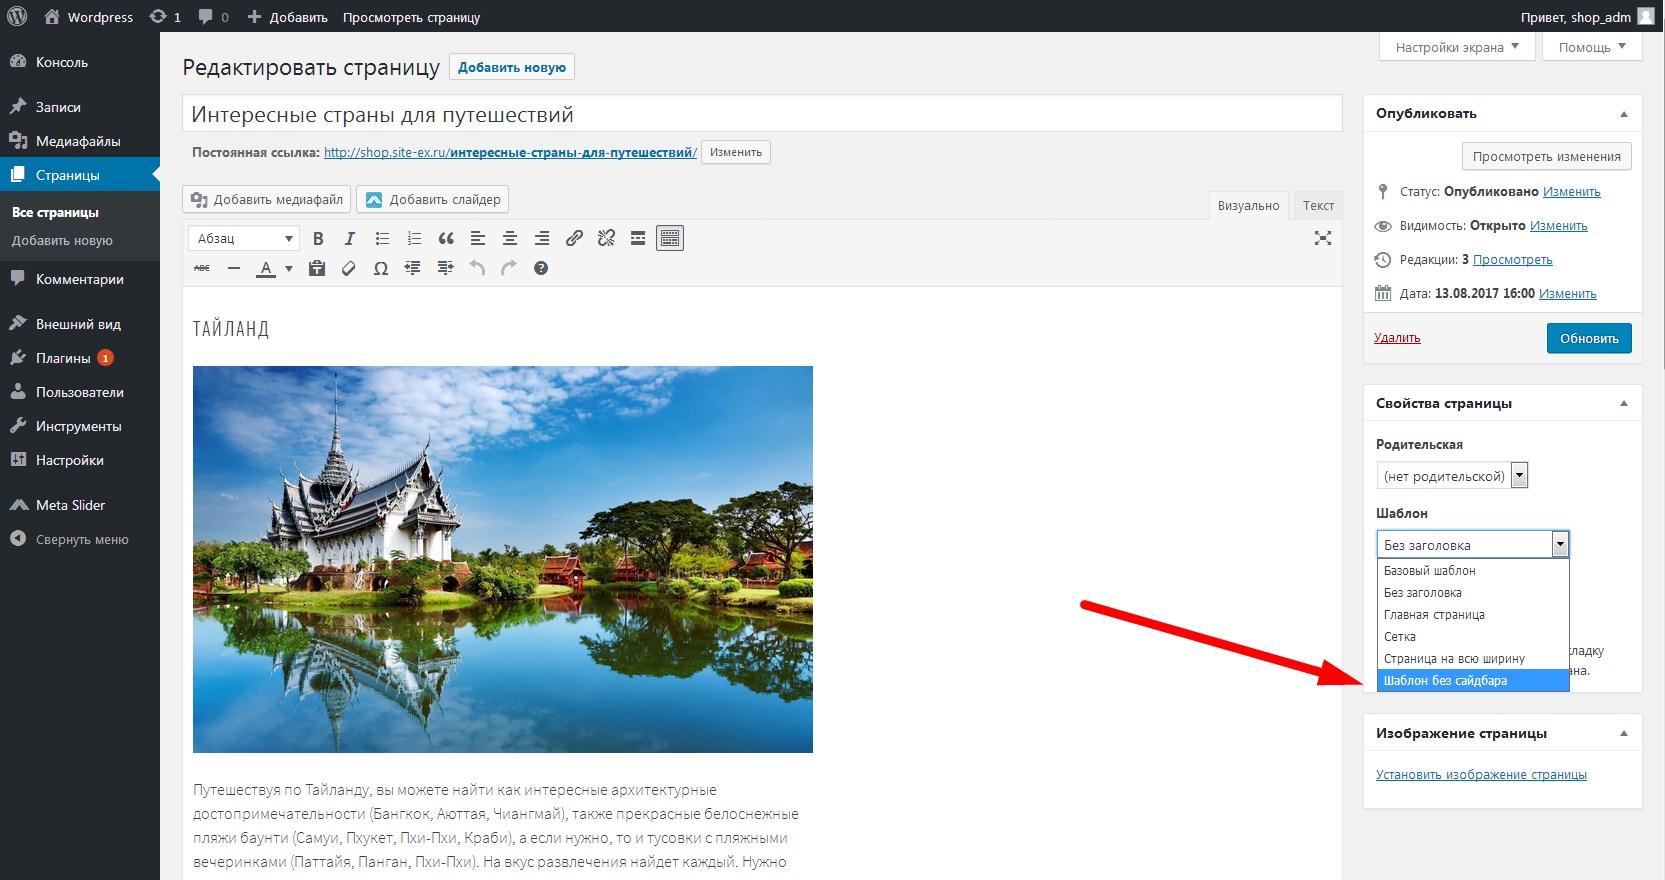Click Изменить permalink button

(x=736, y=152)
